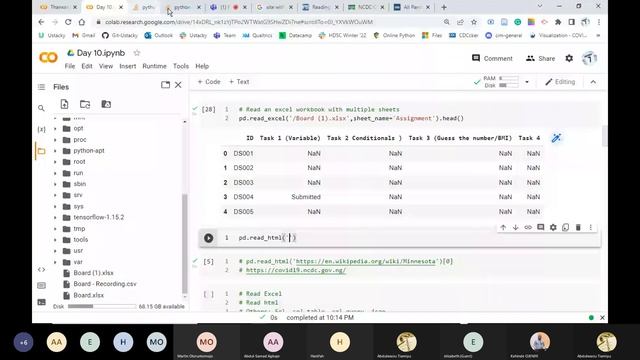Refresh the file browser

[x=85, y=104]
